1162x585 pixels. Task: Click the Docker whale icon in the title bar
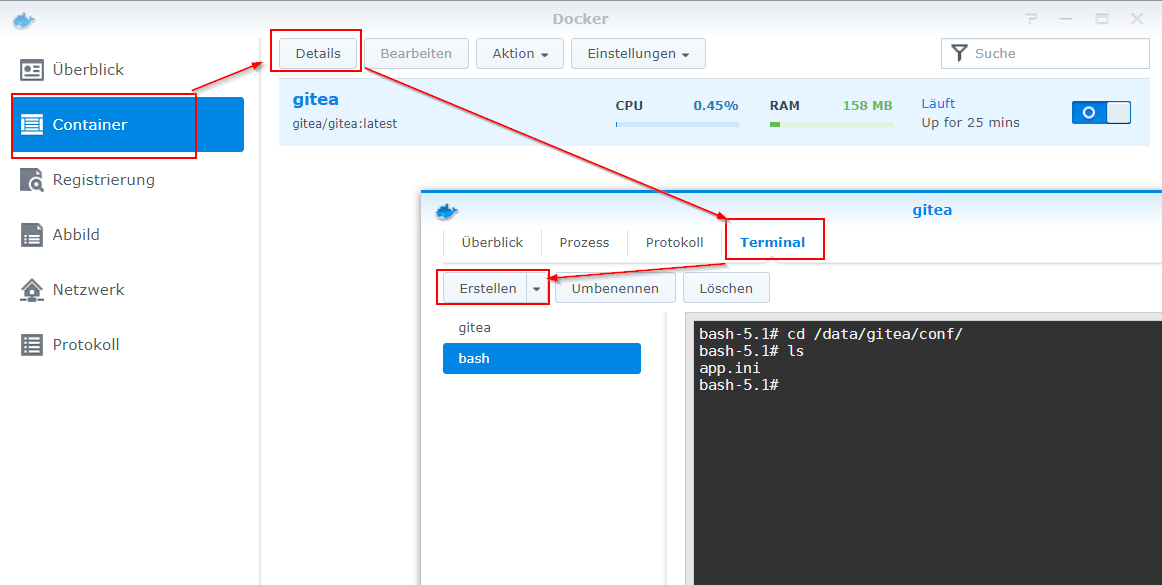pyautogui.click(x=22, y=18)
